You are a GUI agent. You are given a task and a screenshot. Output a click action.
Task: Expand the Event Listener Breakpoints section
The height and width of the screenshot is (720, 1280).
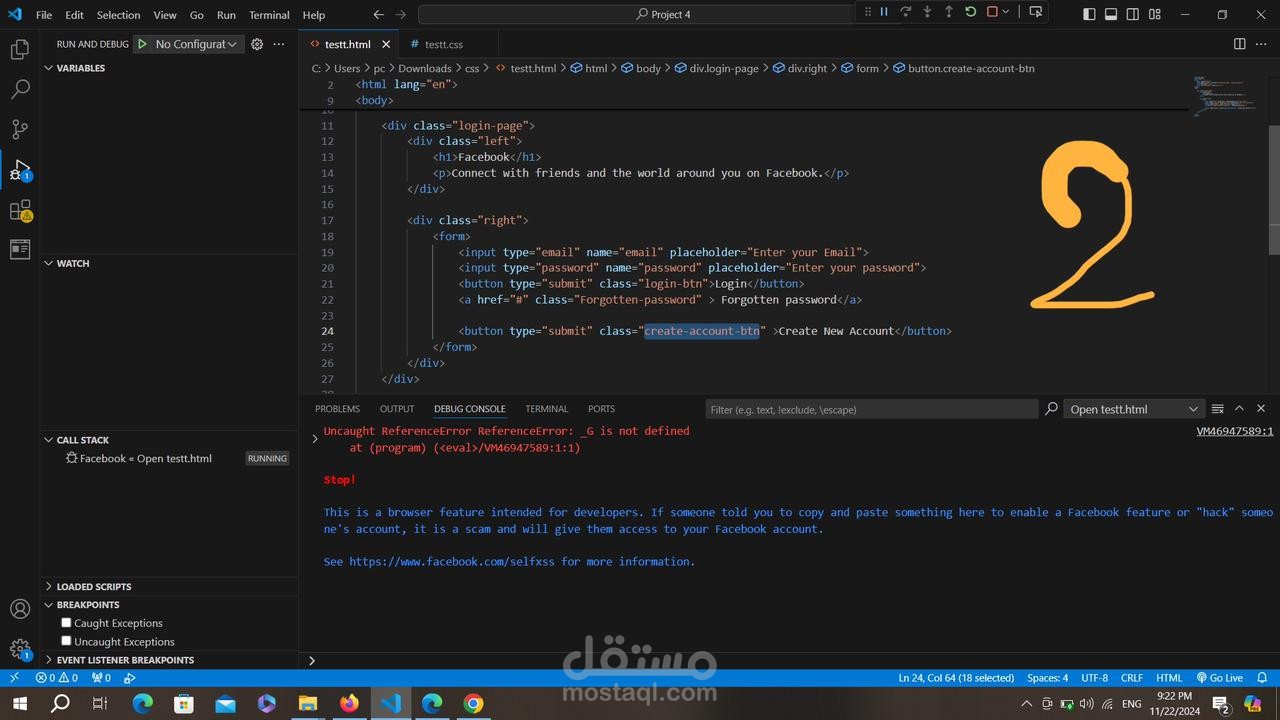169,660
